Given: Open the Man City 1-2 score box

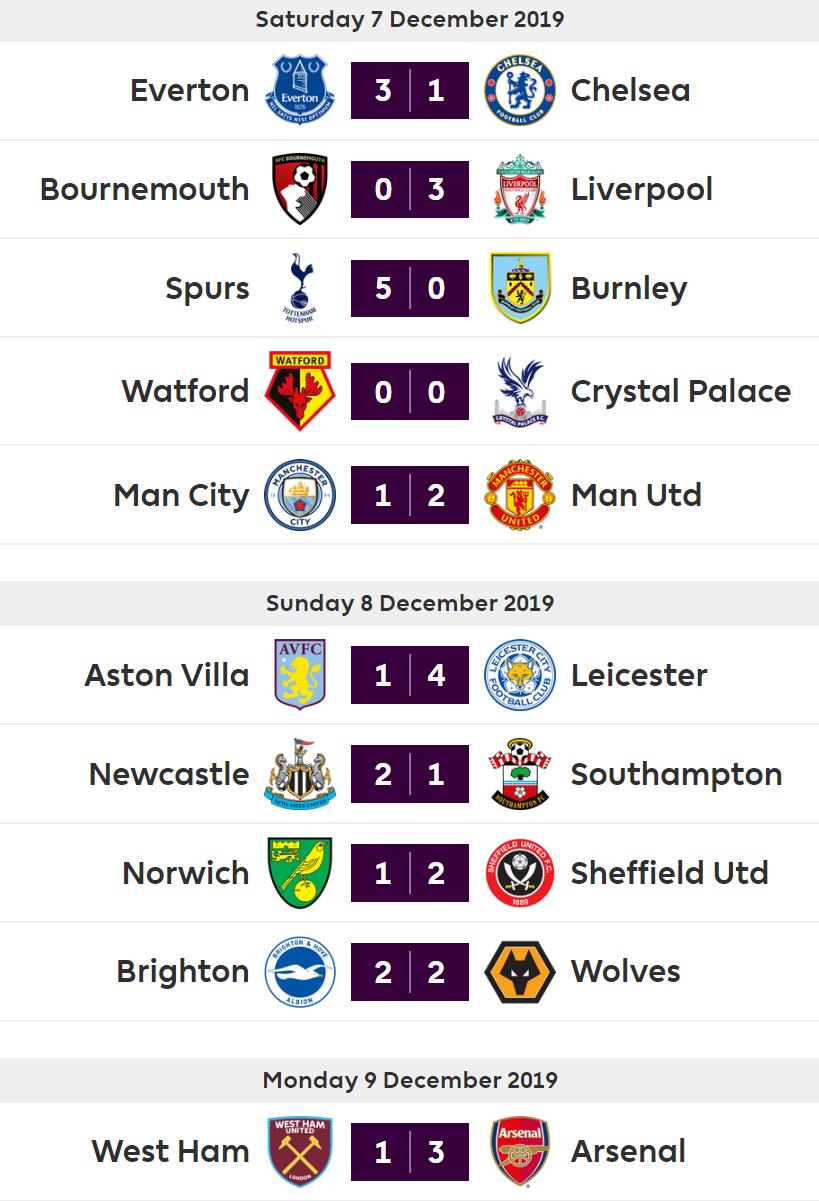Looking at the screenshot, I should point(410,495).
